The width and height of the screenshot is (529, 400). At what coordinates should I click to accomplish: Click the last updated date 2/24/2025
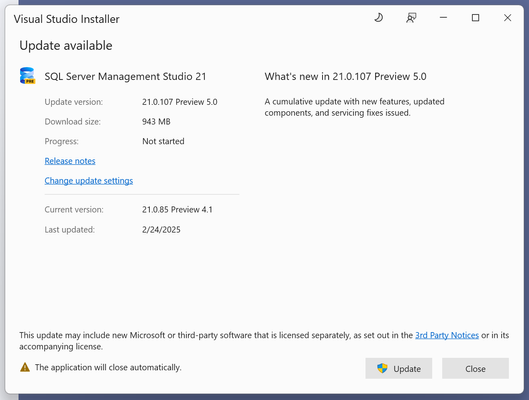click(x=161, y=230)
